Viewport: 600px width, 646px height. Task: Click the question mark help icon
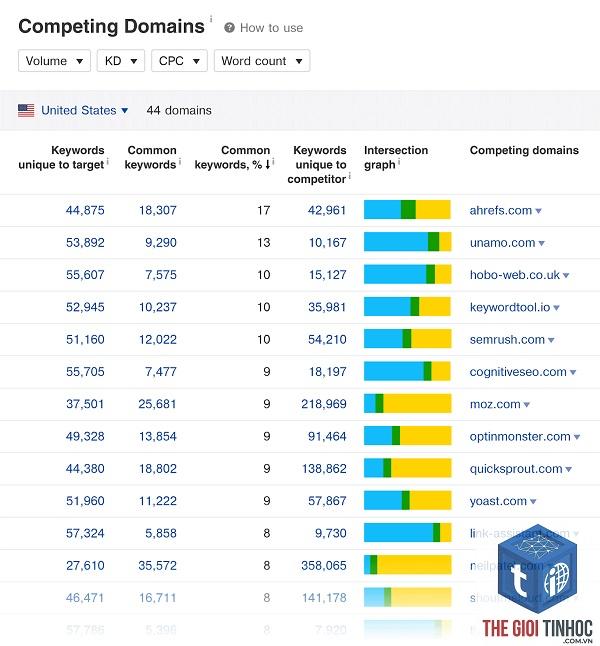coord(229,28)
